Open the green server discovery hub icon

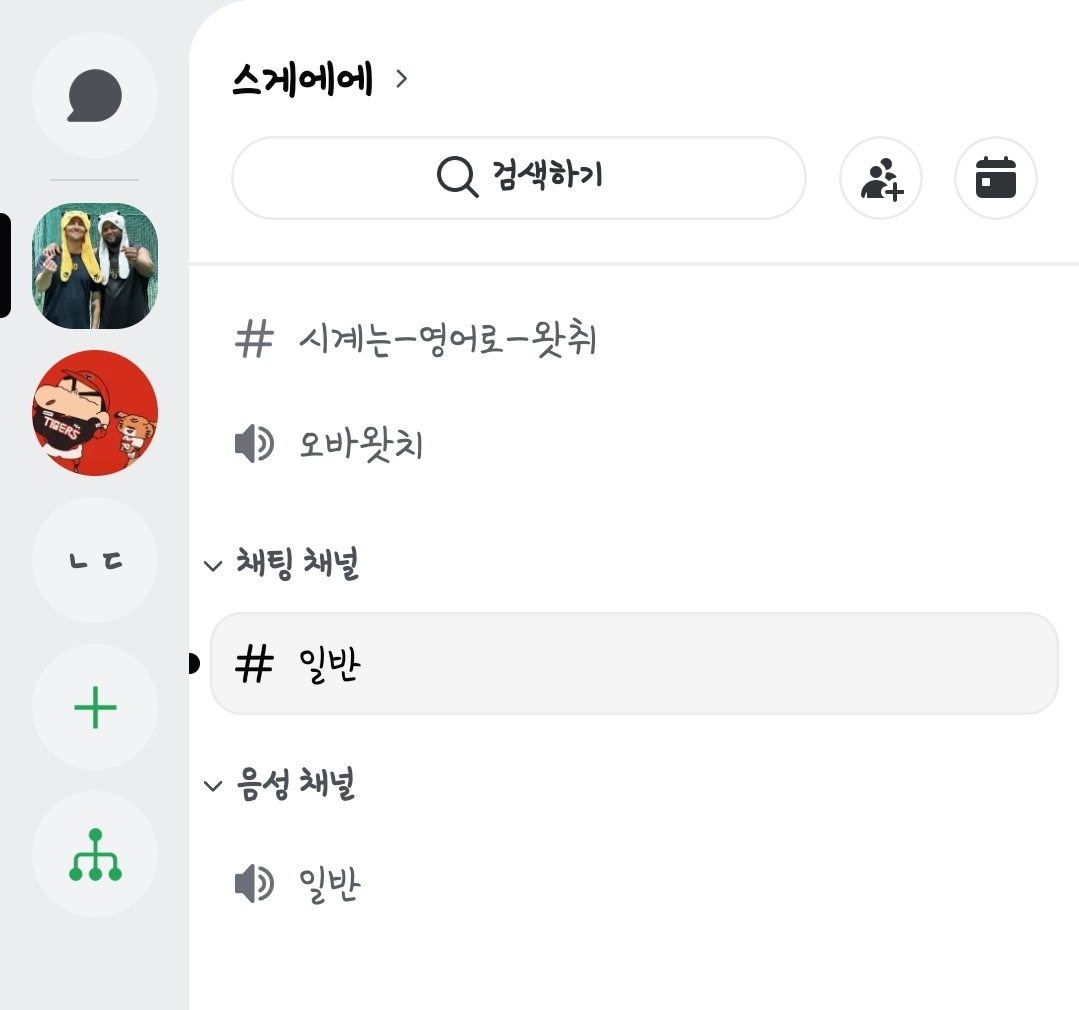[x=95, y=854]
